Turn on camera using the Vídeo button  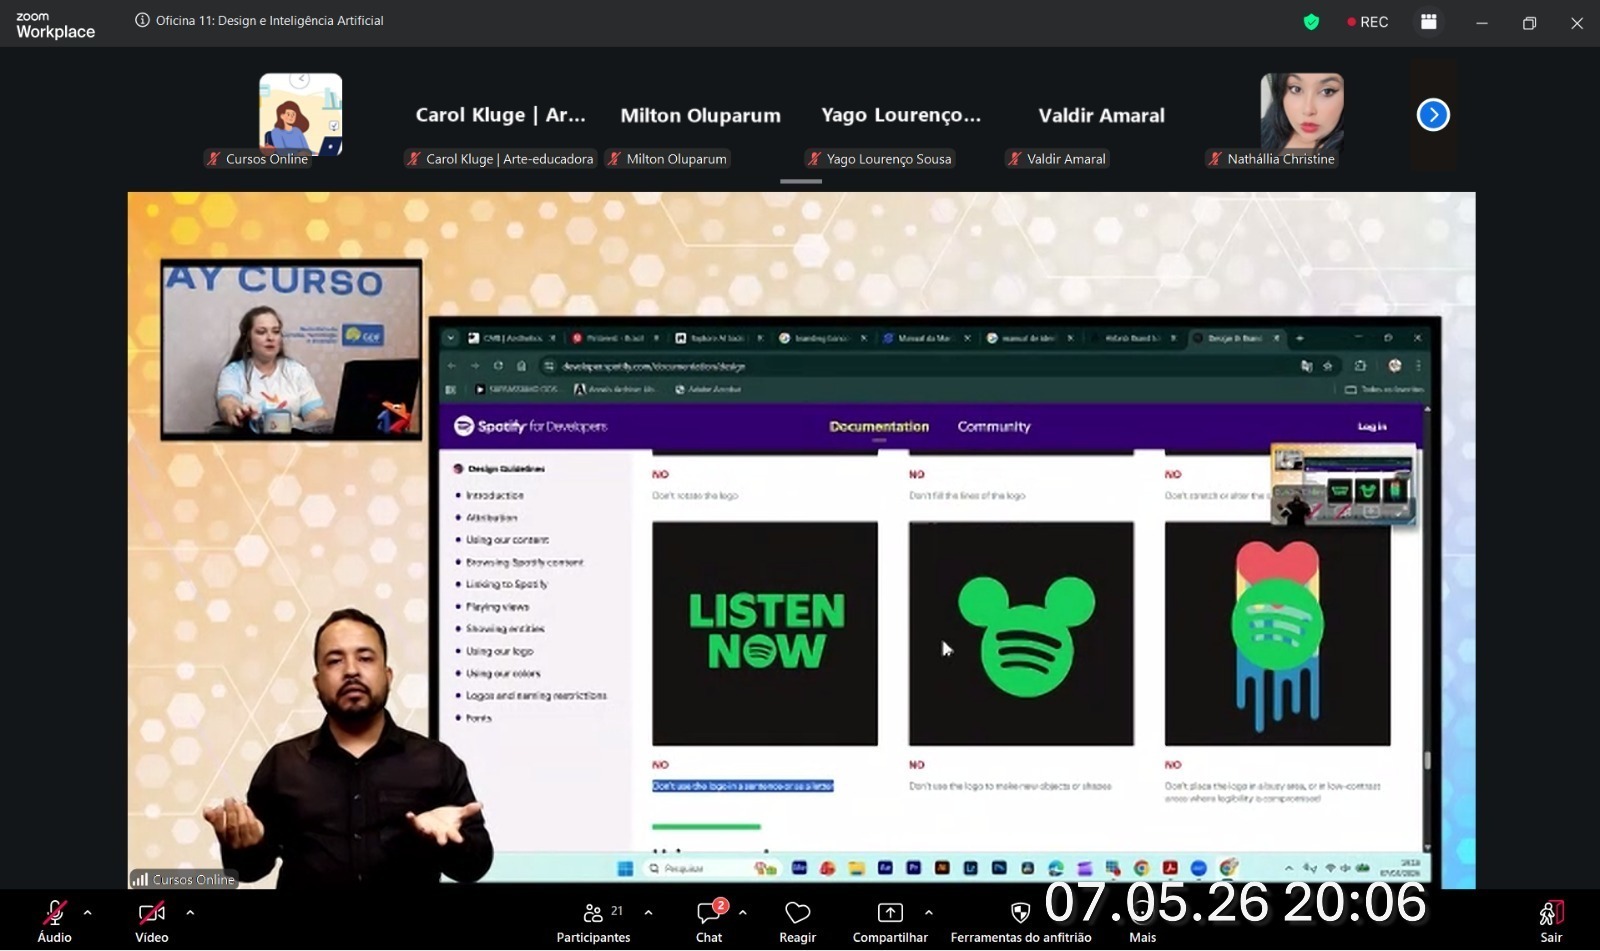point(151,920)
